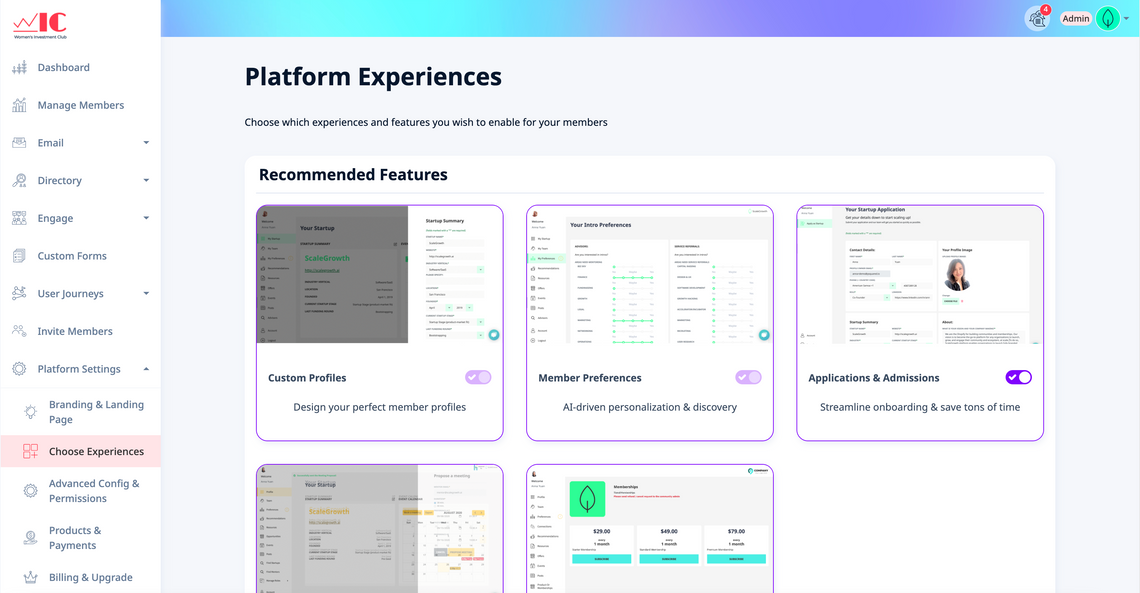Open the account dropdown arrow near avatar
Viewport: 1140px width, 593px height.
[1126, 19]
